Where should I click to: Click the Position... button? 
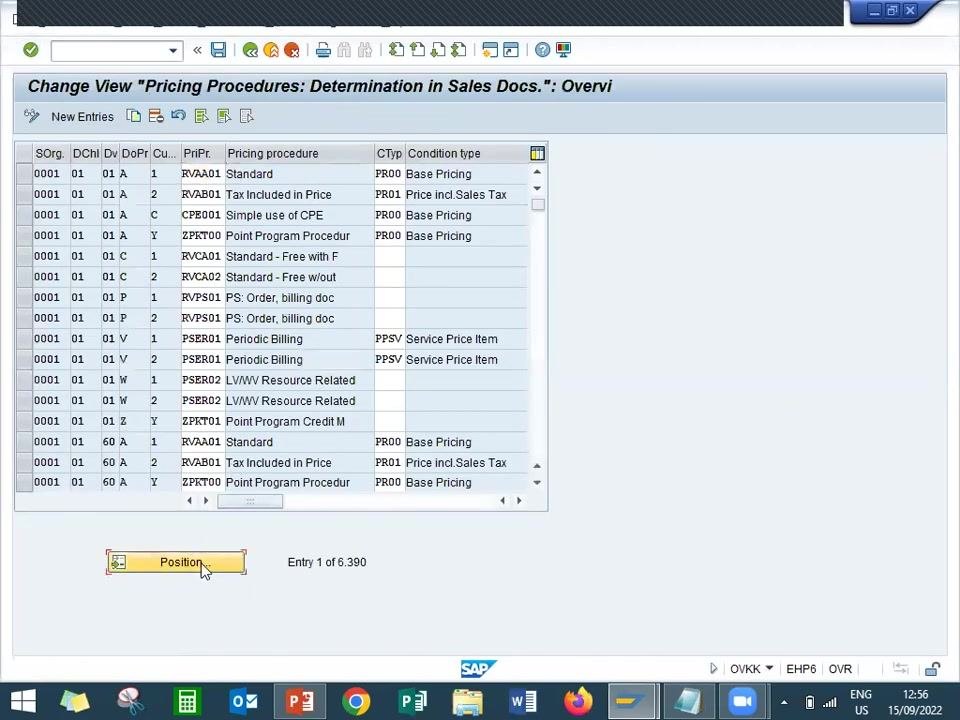(x=176, y=562)
